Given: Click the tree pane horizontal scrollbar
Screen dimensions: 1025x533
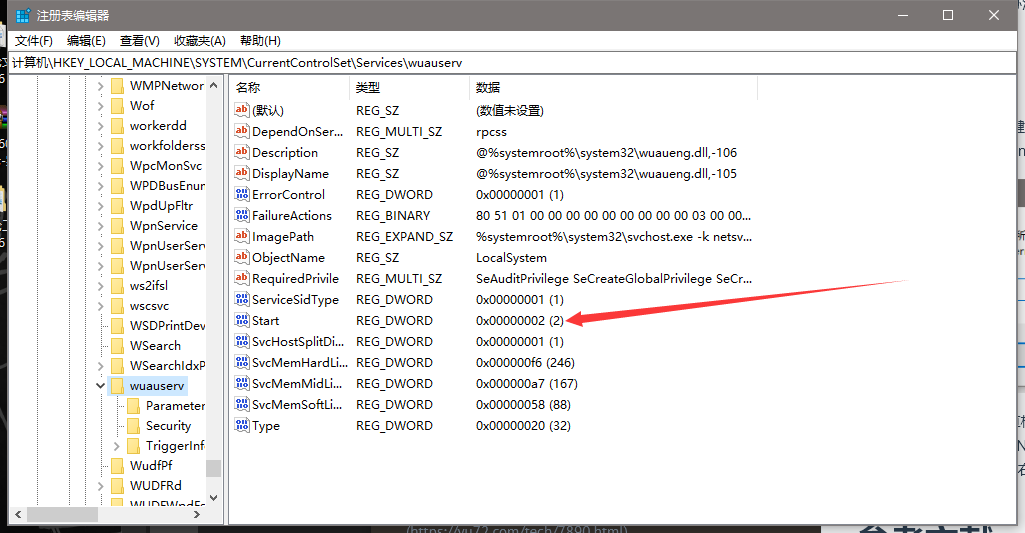Looking at the screenshot, I should (x=110, y=515).
